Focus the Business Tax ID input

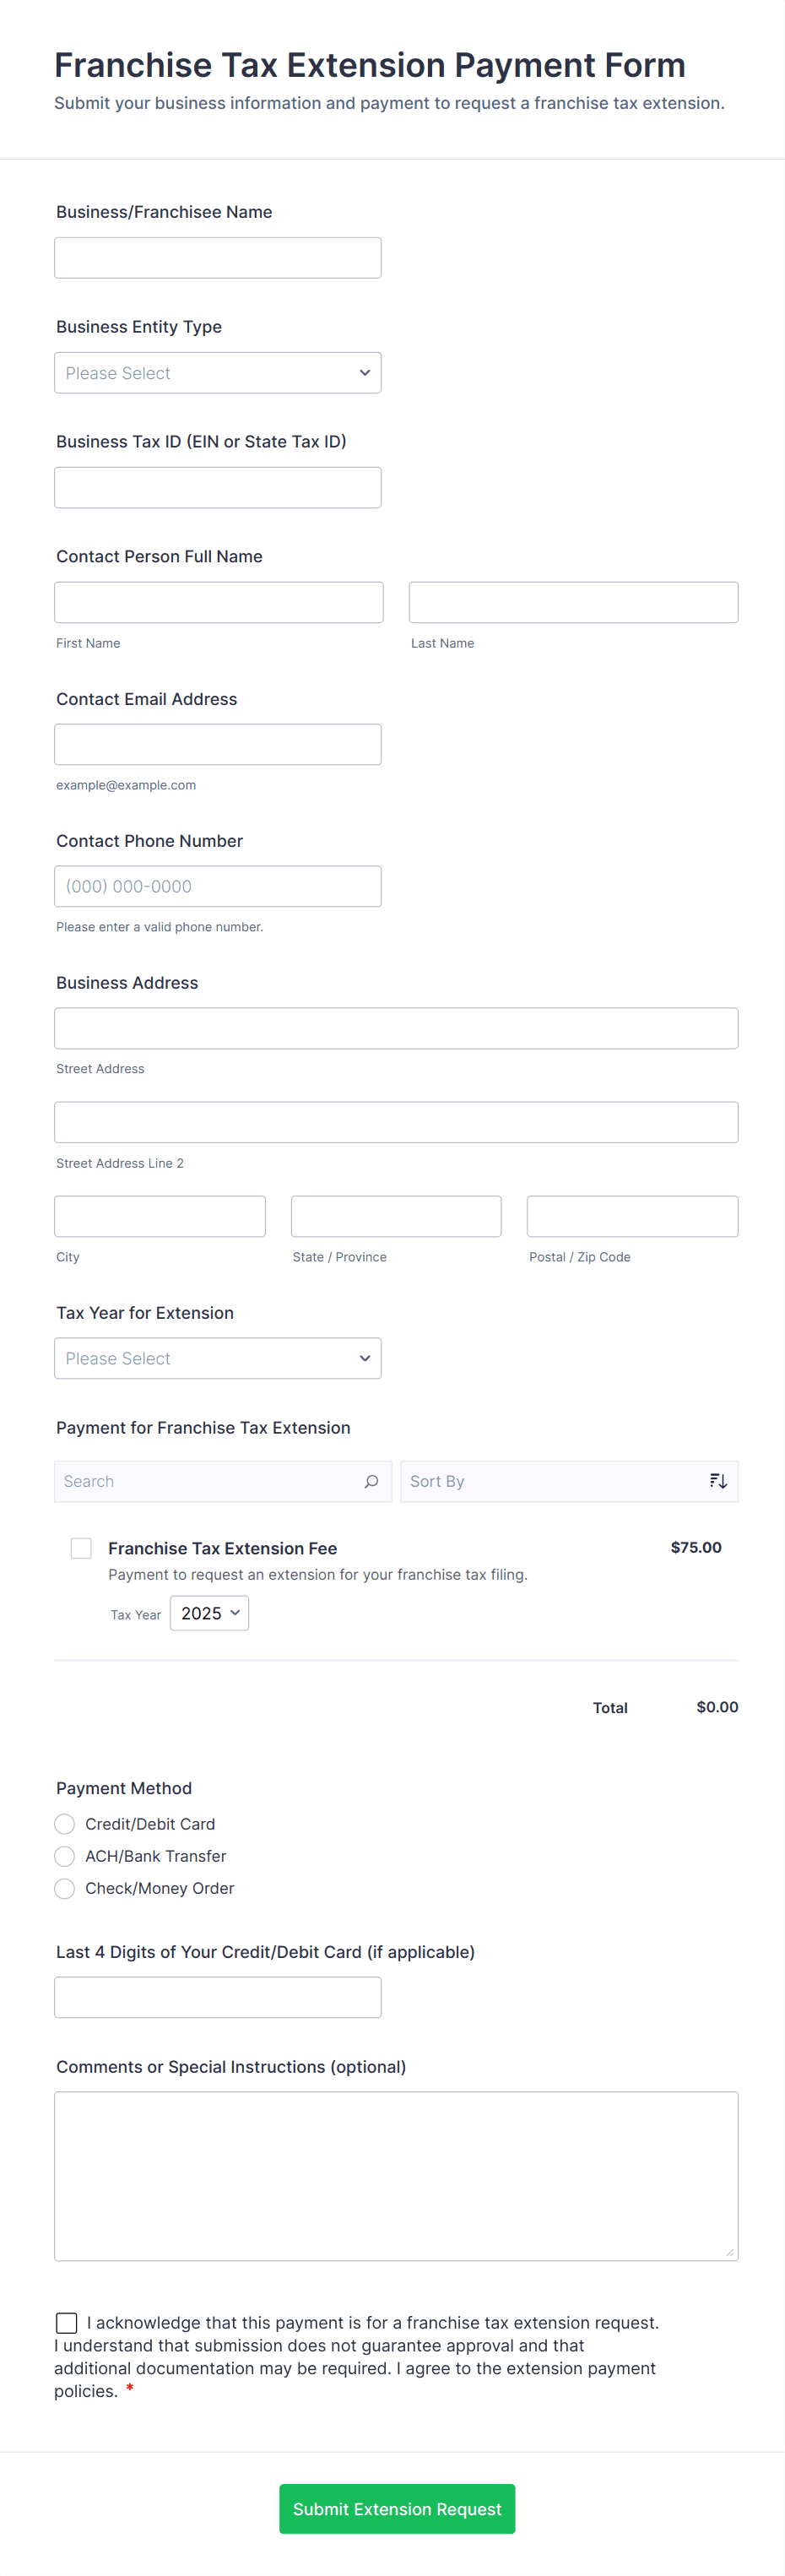pos(217,488)
